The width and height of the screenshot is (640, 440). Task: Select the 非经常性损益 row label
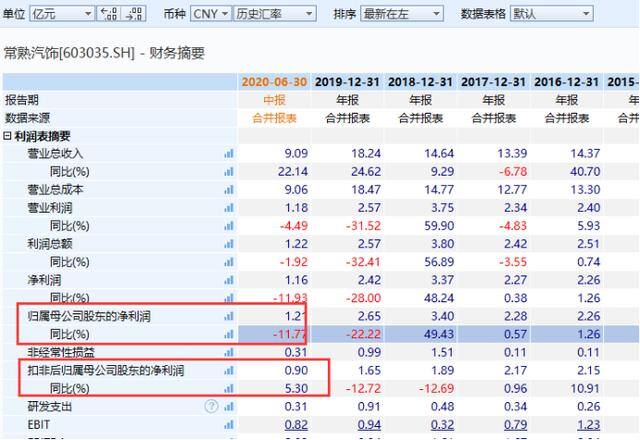click(x=61, y=352)
